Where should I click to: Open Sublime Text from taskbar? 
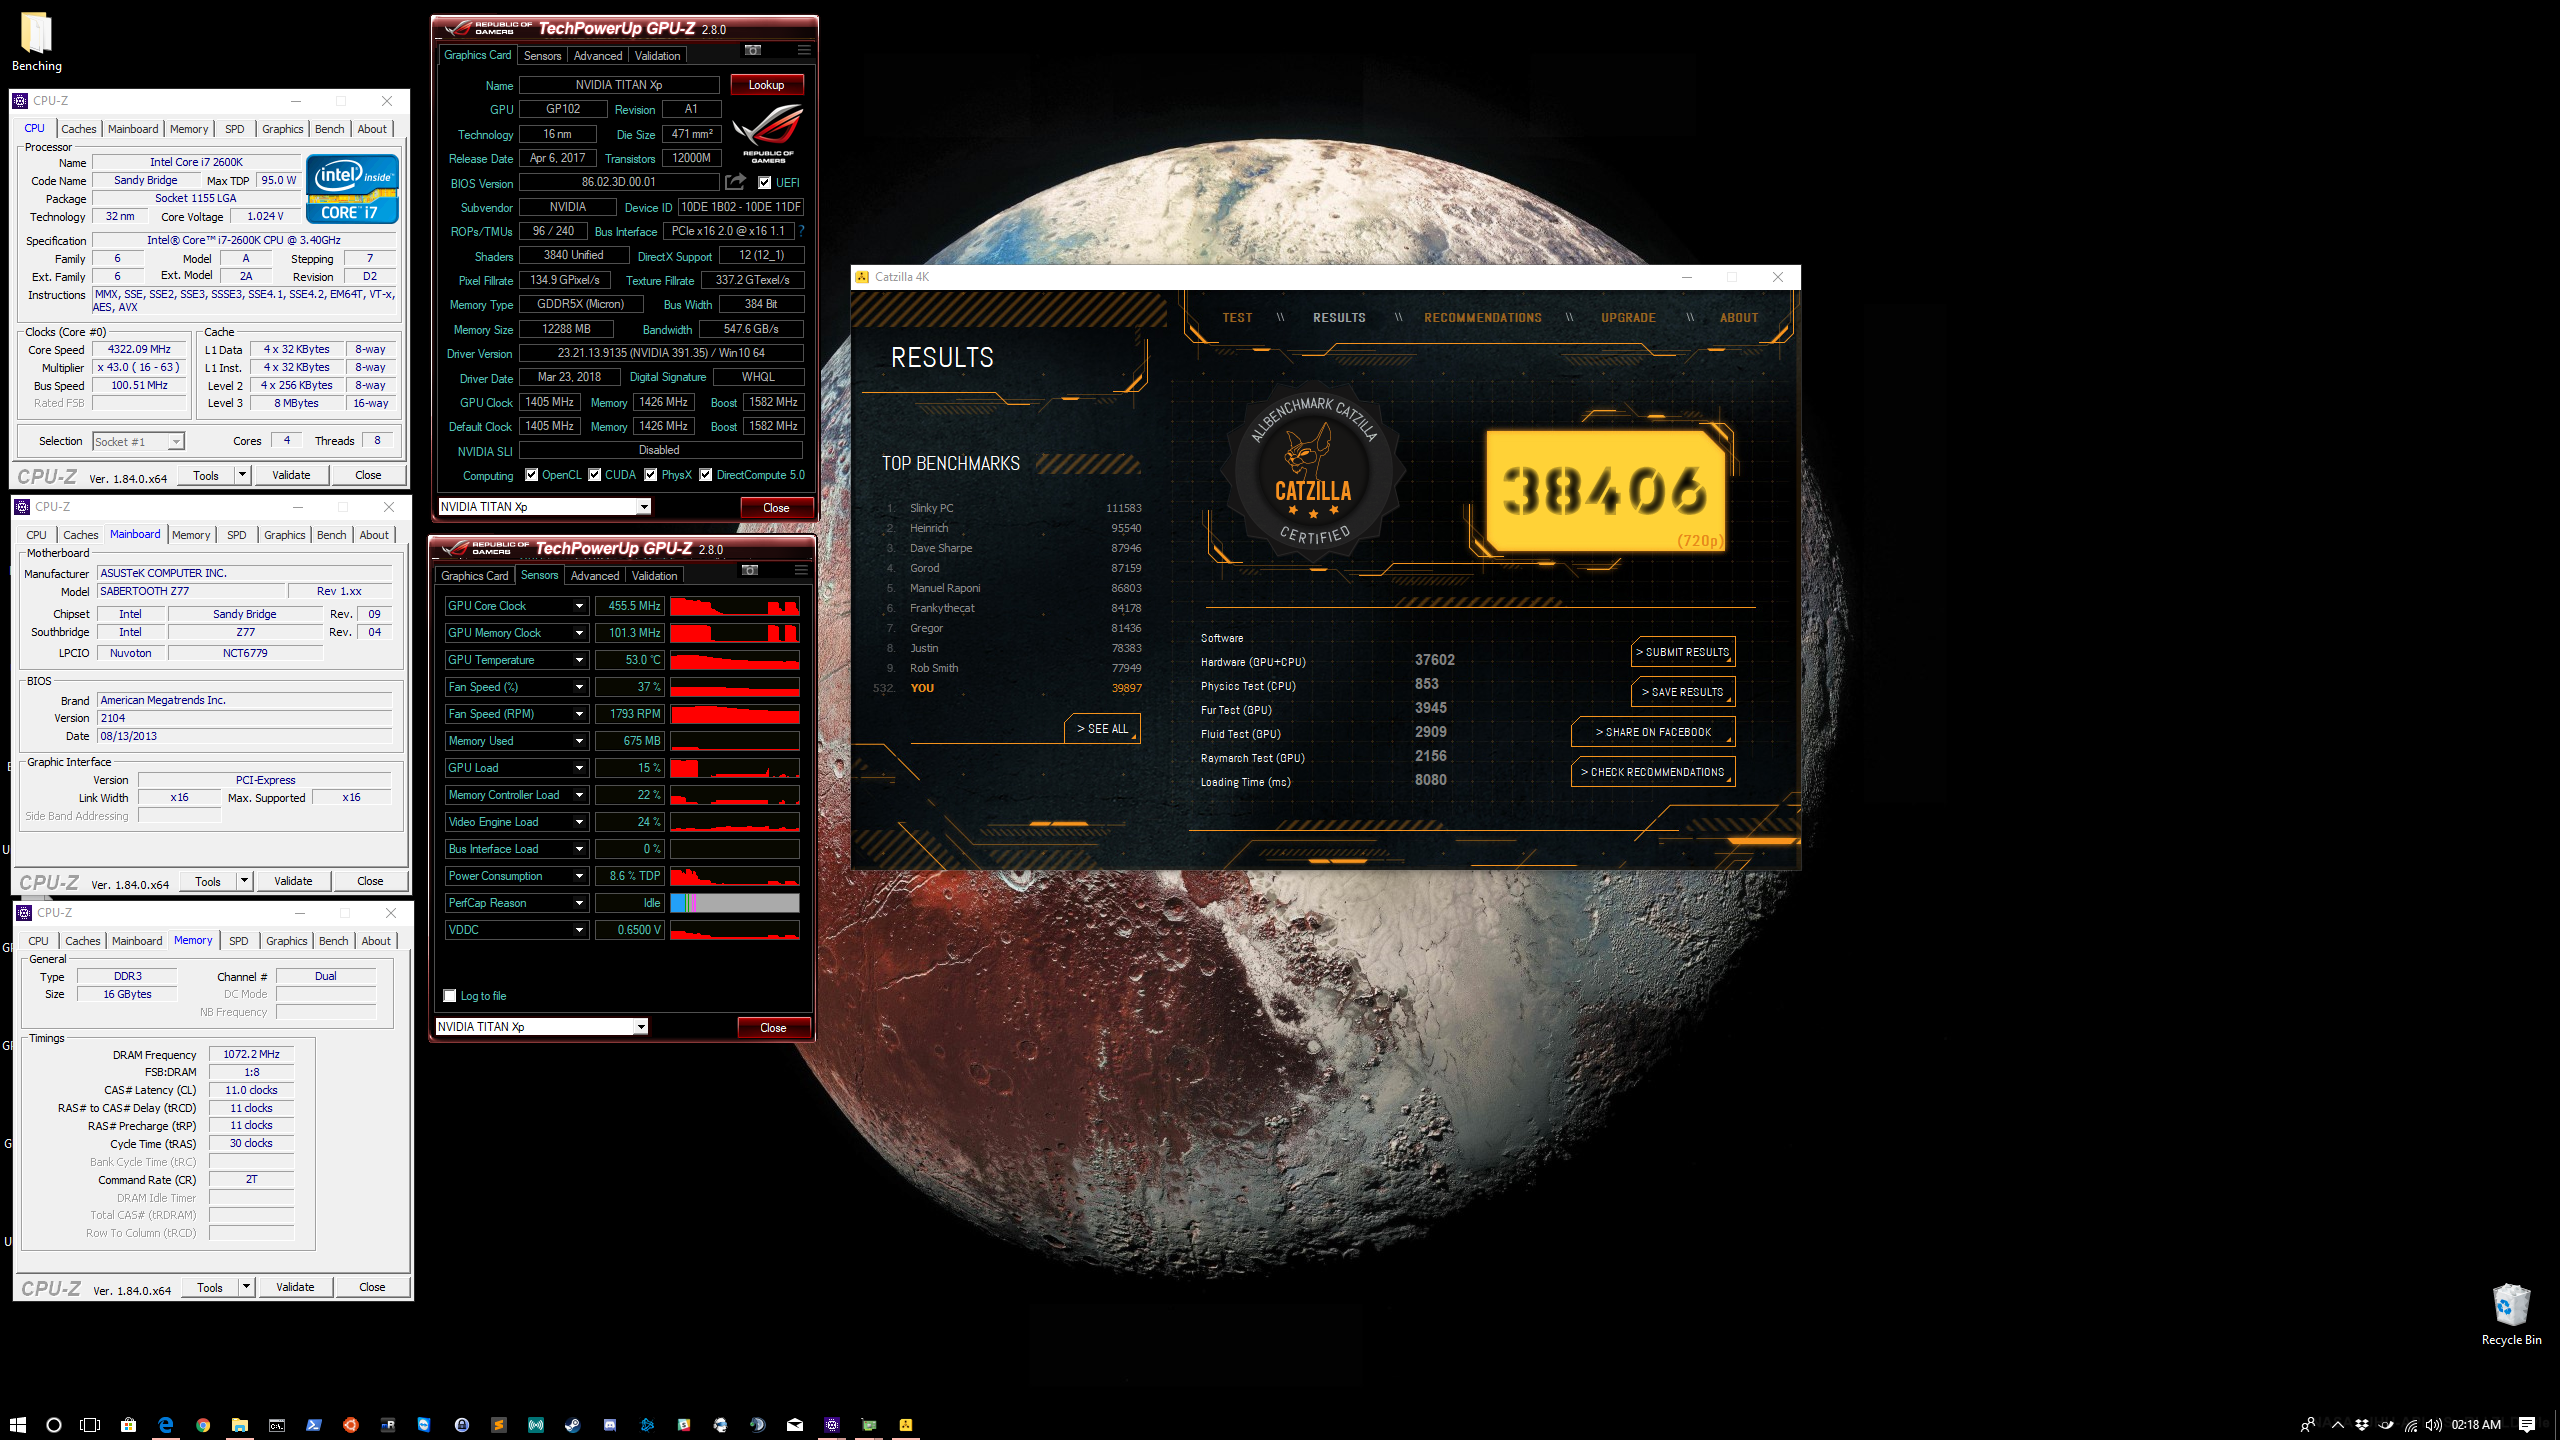498,1424
